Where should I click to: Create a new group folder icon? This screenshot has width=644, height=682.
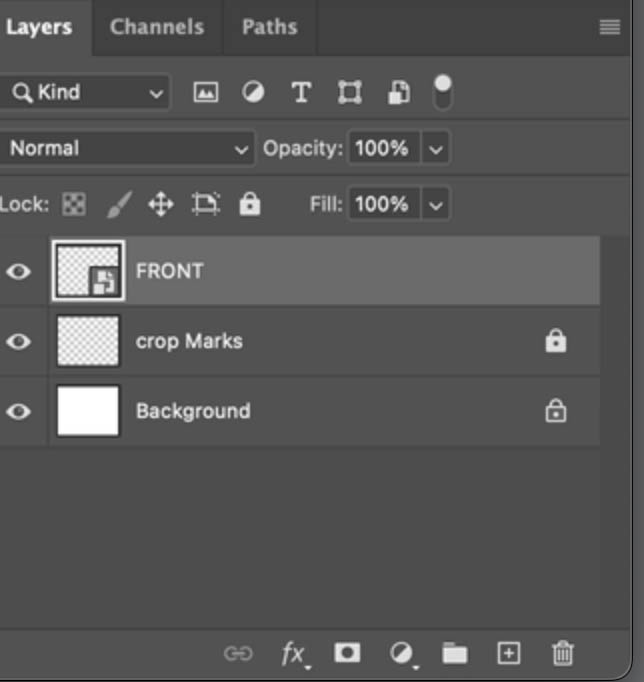pyautogui.click(x=455, y=653)
